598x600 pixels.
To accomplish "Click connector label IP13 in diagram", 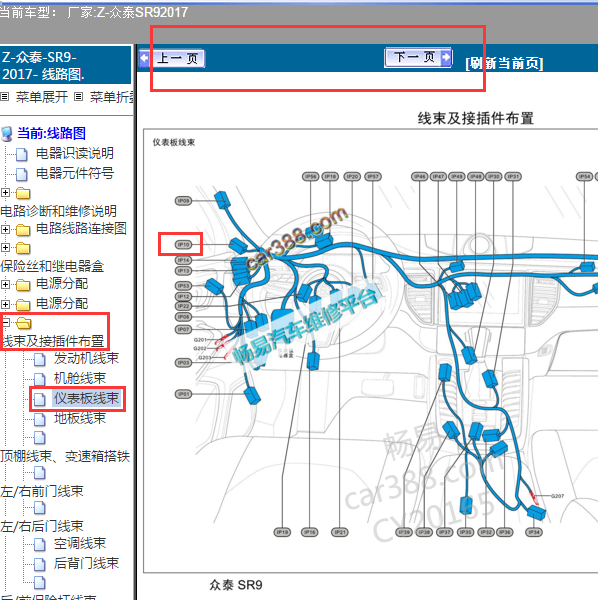I will (x=183, y=271).
